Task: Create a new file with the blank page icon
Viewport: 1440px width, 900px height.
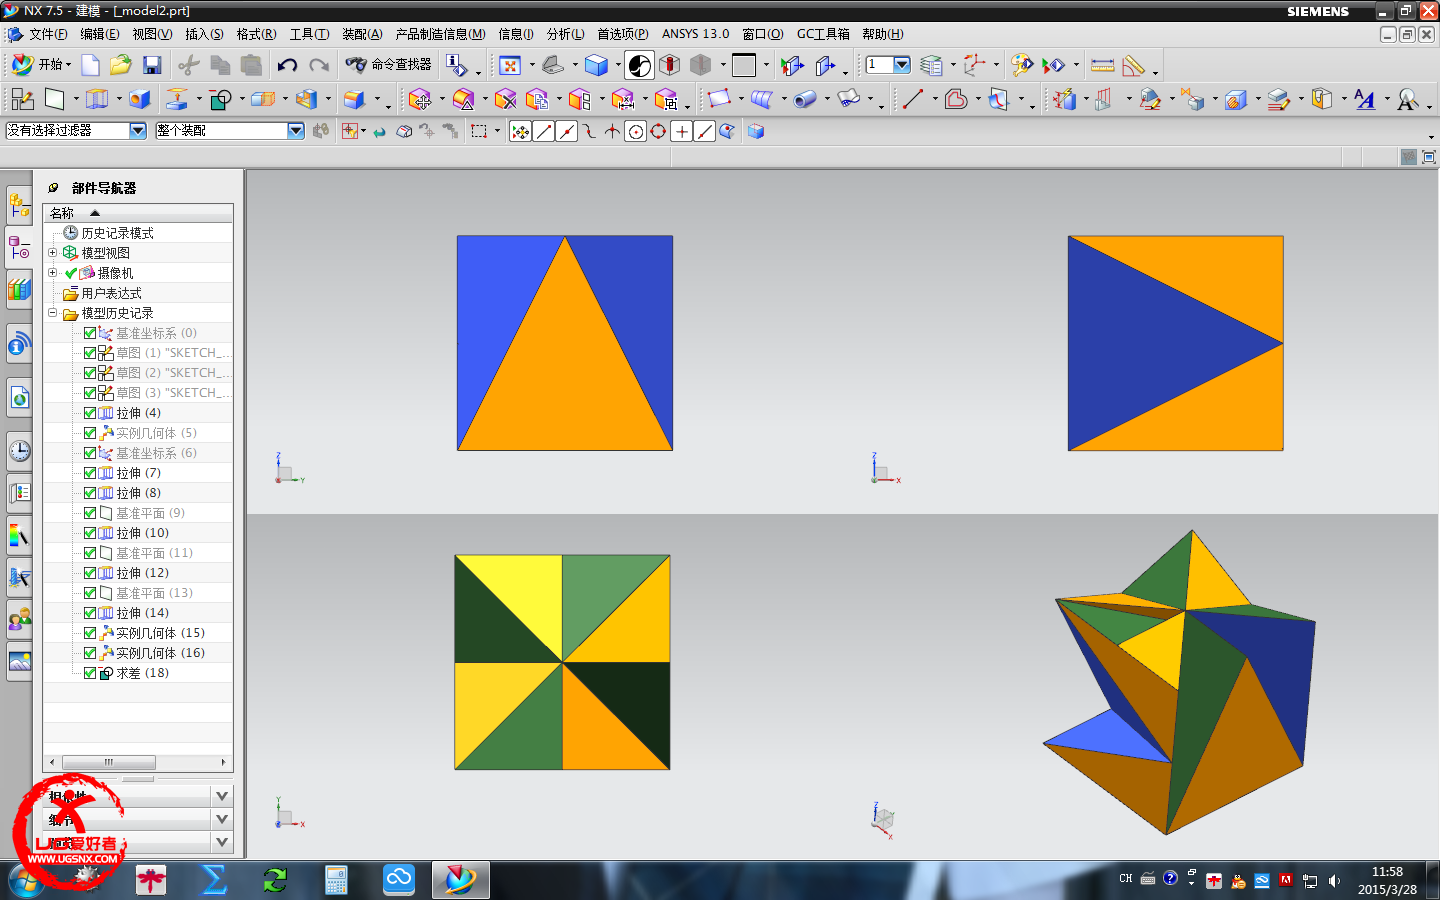Action: [x=90, y=66]
